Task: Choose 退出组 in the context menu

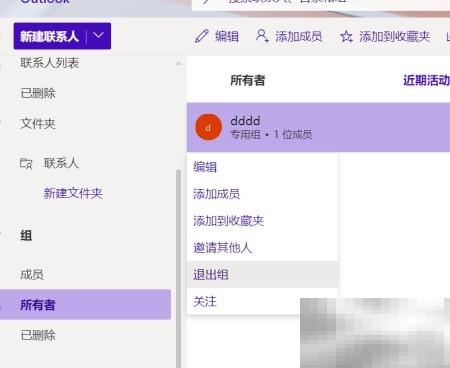Action: point(262,274)
